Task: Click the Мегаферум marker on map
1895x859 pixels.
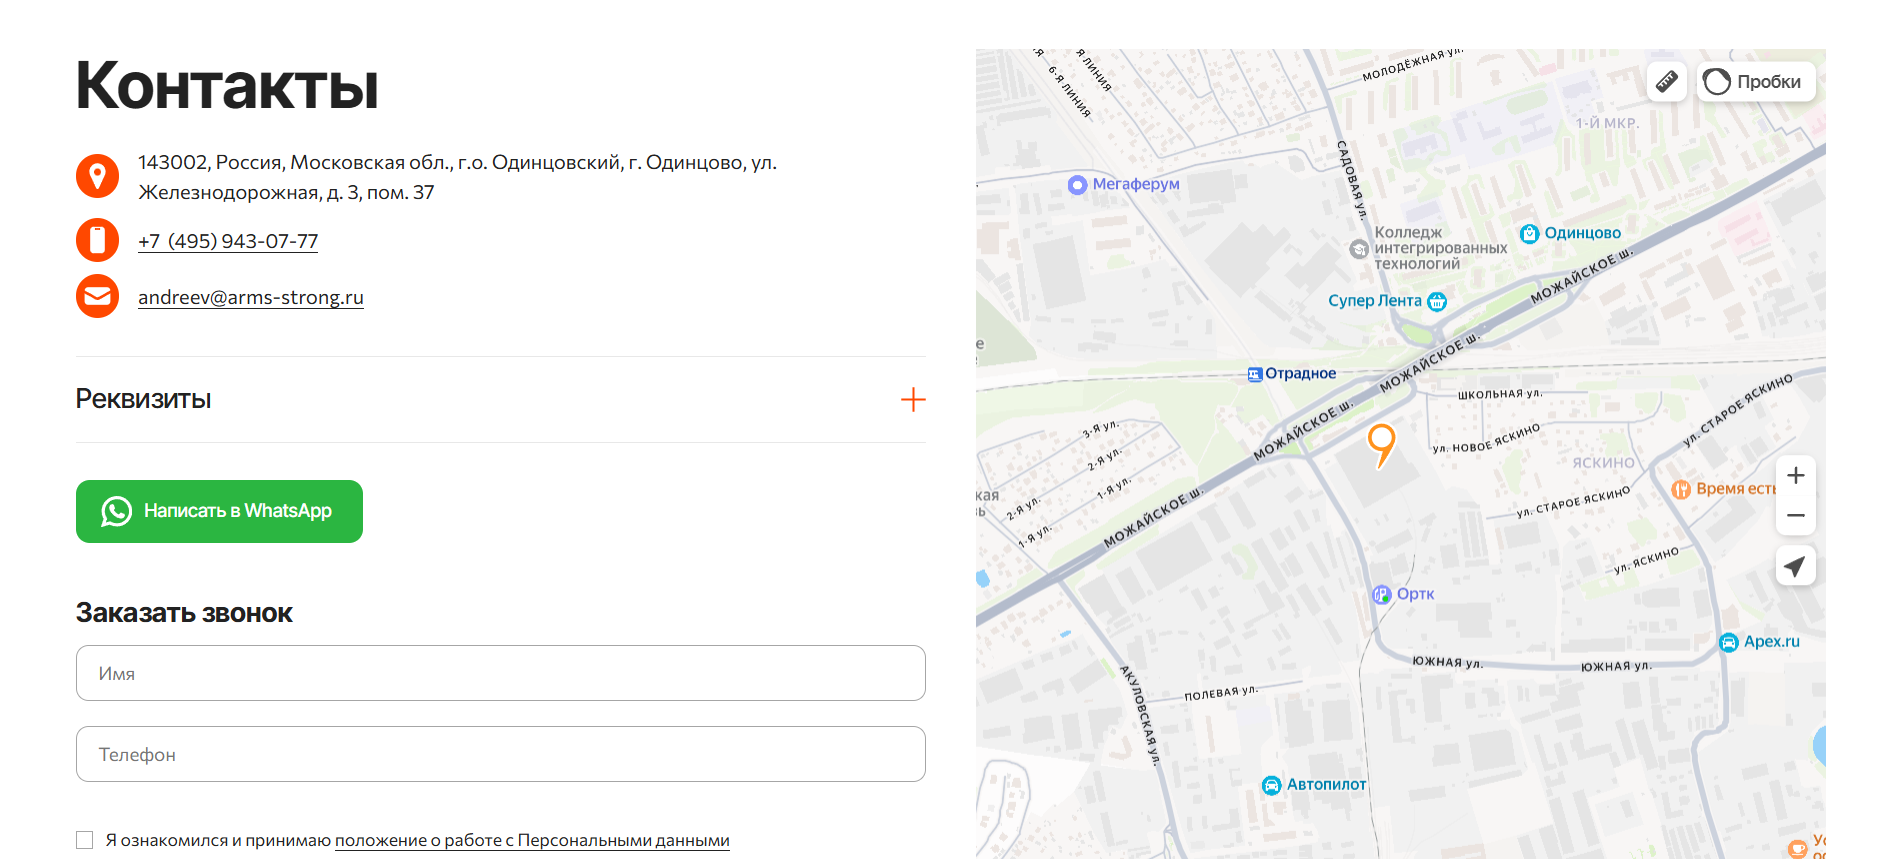Action: (x=1077, y=185)
